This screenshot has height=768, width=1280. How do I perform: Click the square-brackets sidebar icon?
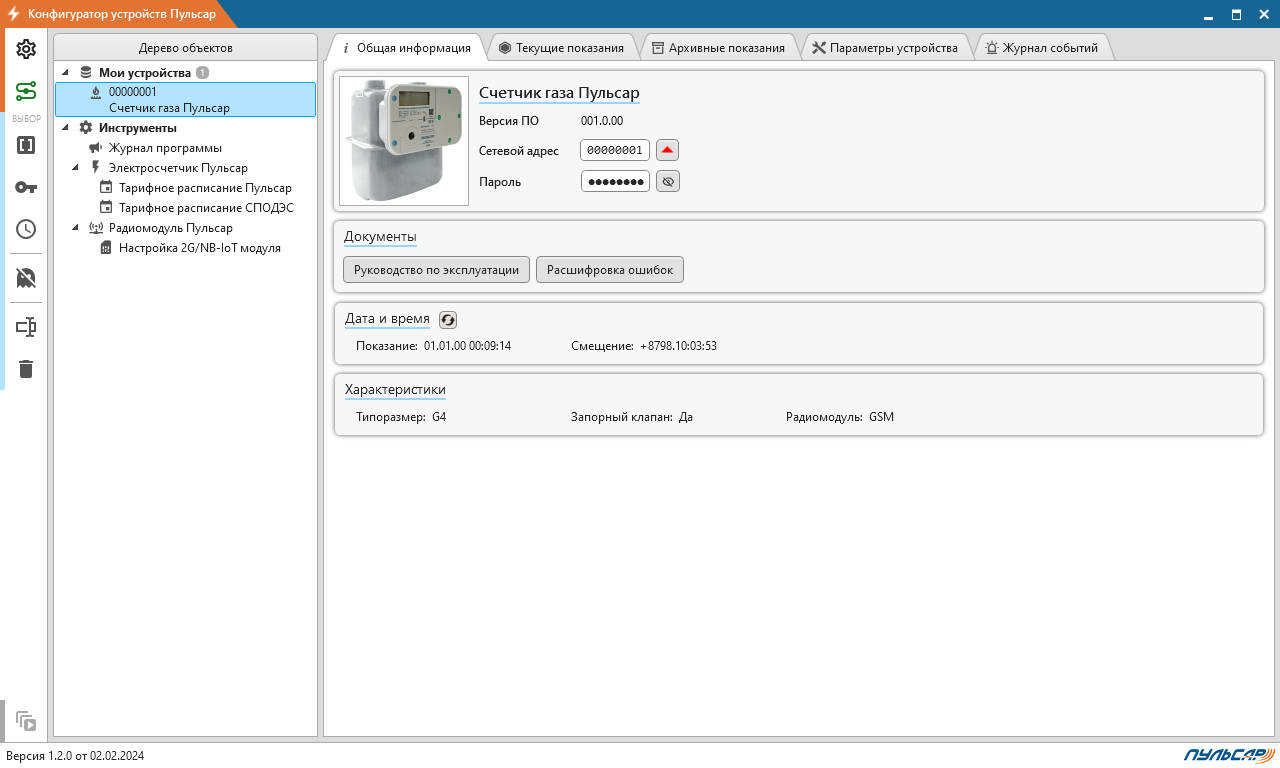[x=26, y=145]
